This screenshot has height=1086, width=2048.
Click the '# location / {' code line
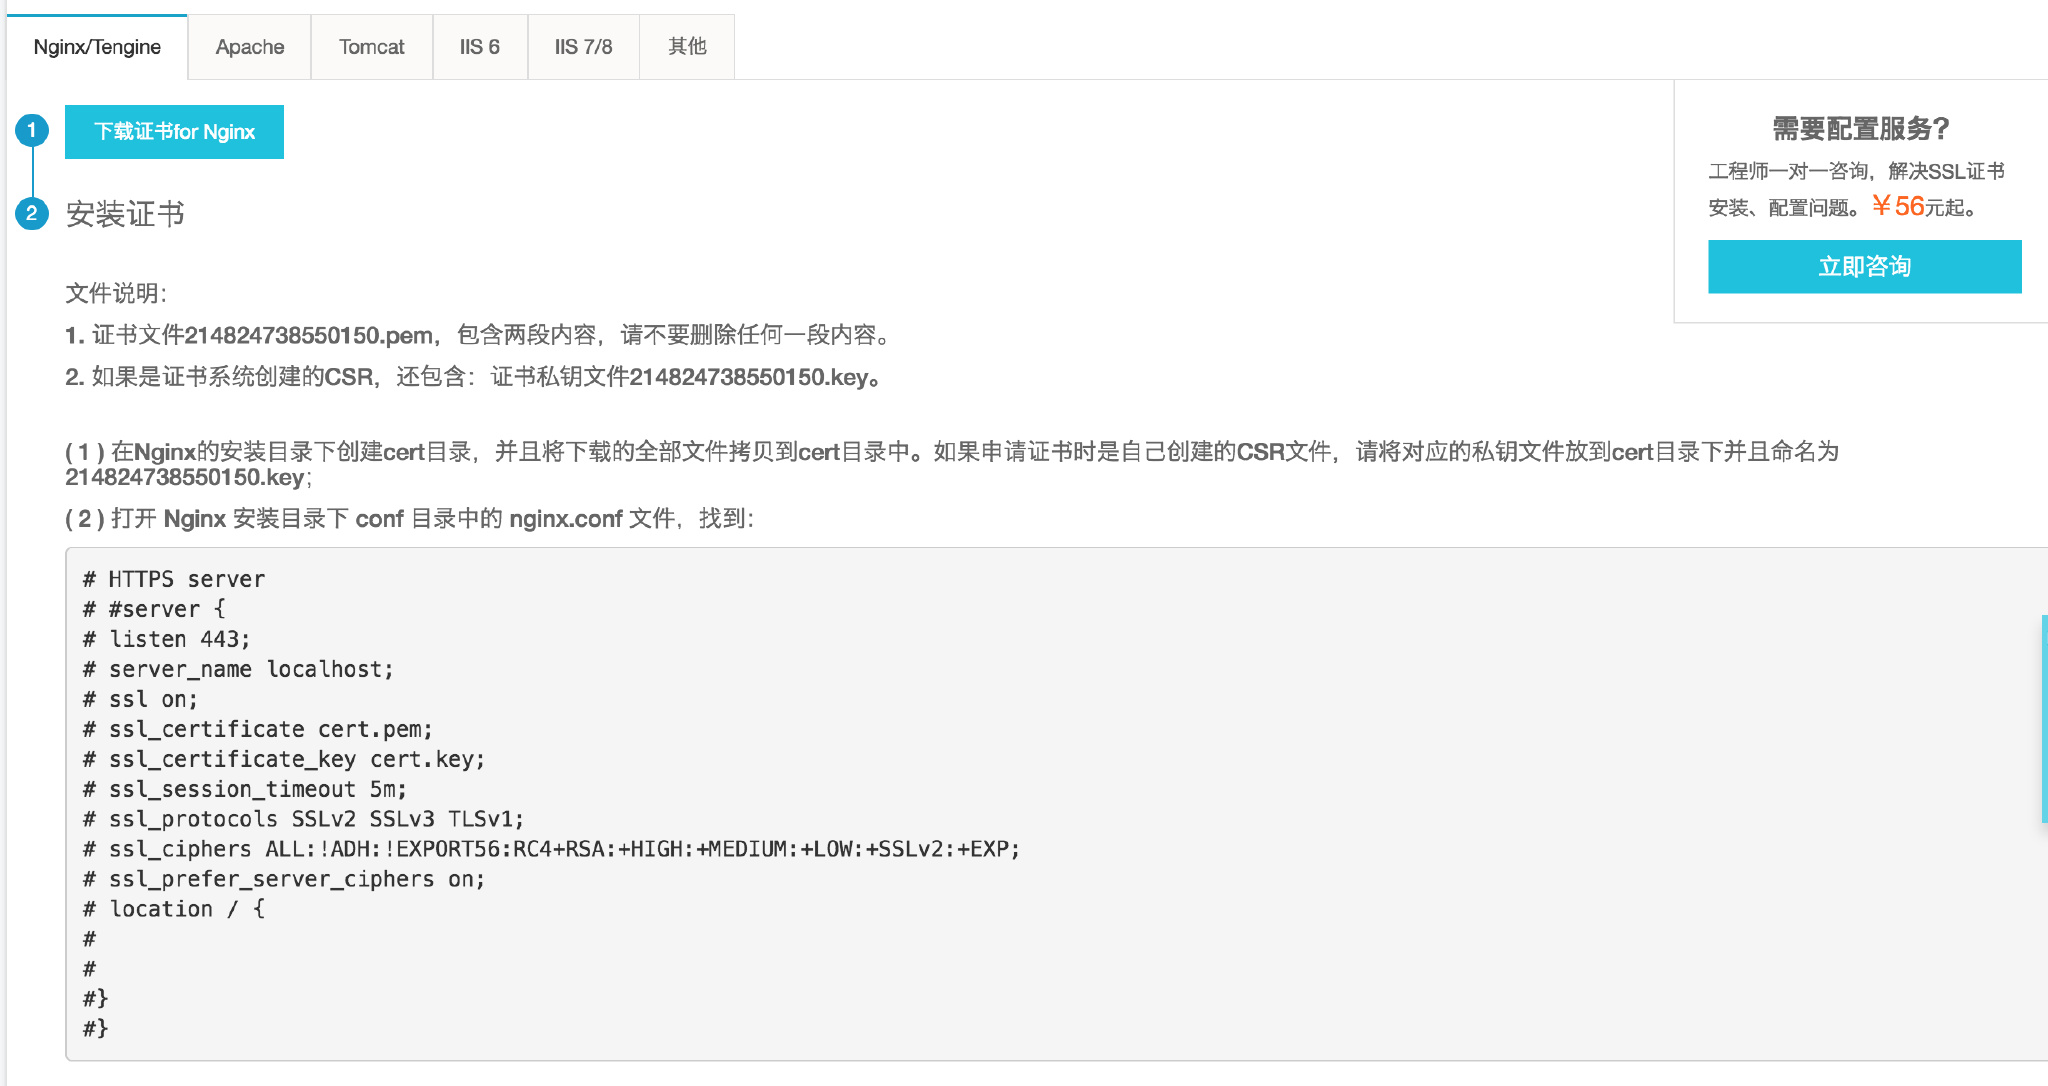[x=174, y=909]
